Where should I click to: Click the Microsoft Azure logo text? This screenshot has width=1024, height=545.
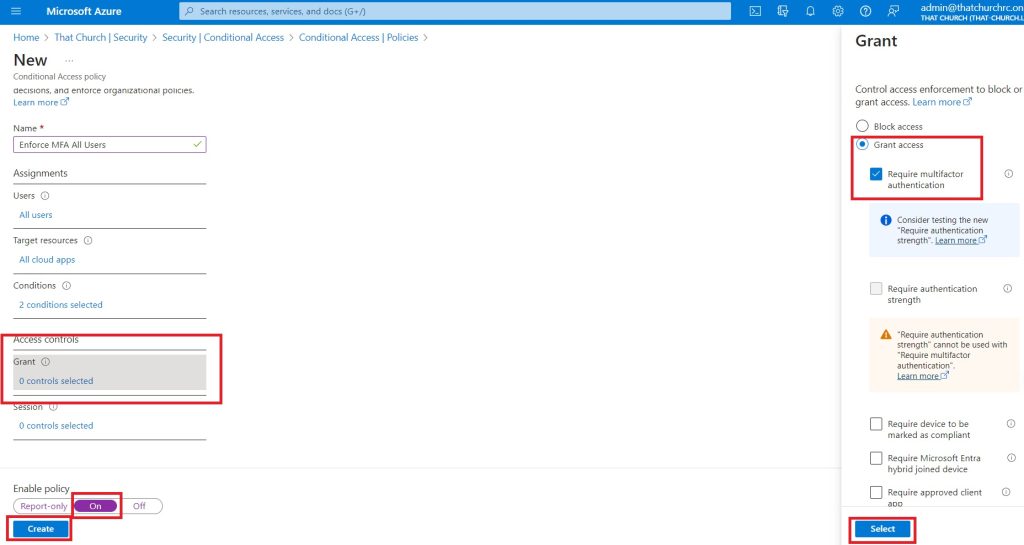[84, 11]
